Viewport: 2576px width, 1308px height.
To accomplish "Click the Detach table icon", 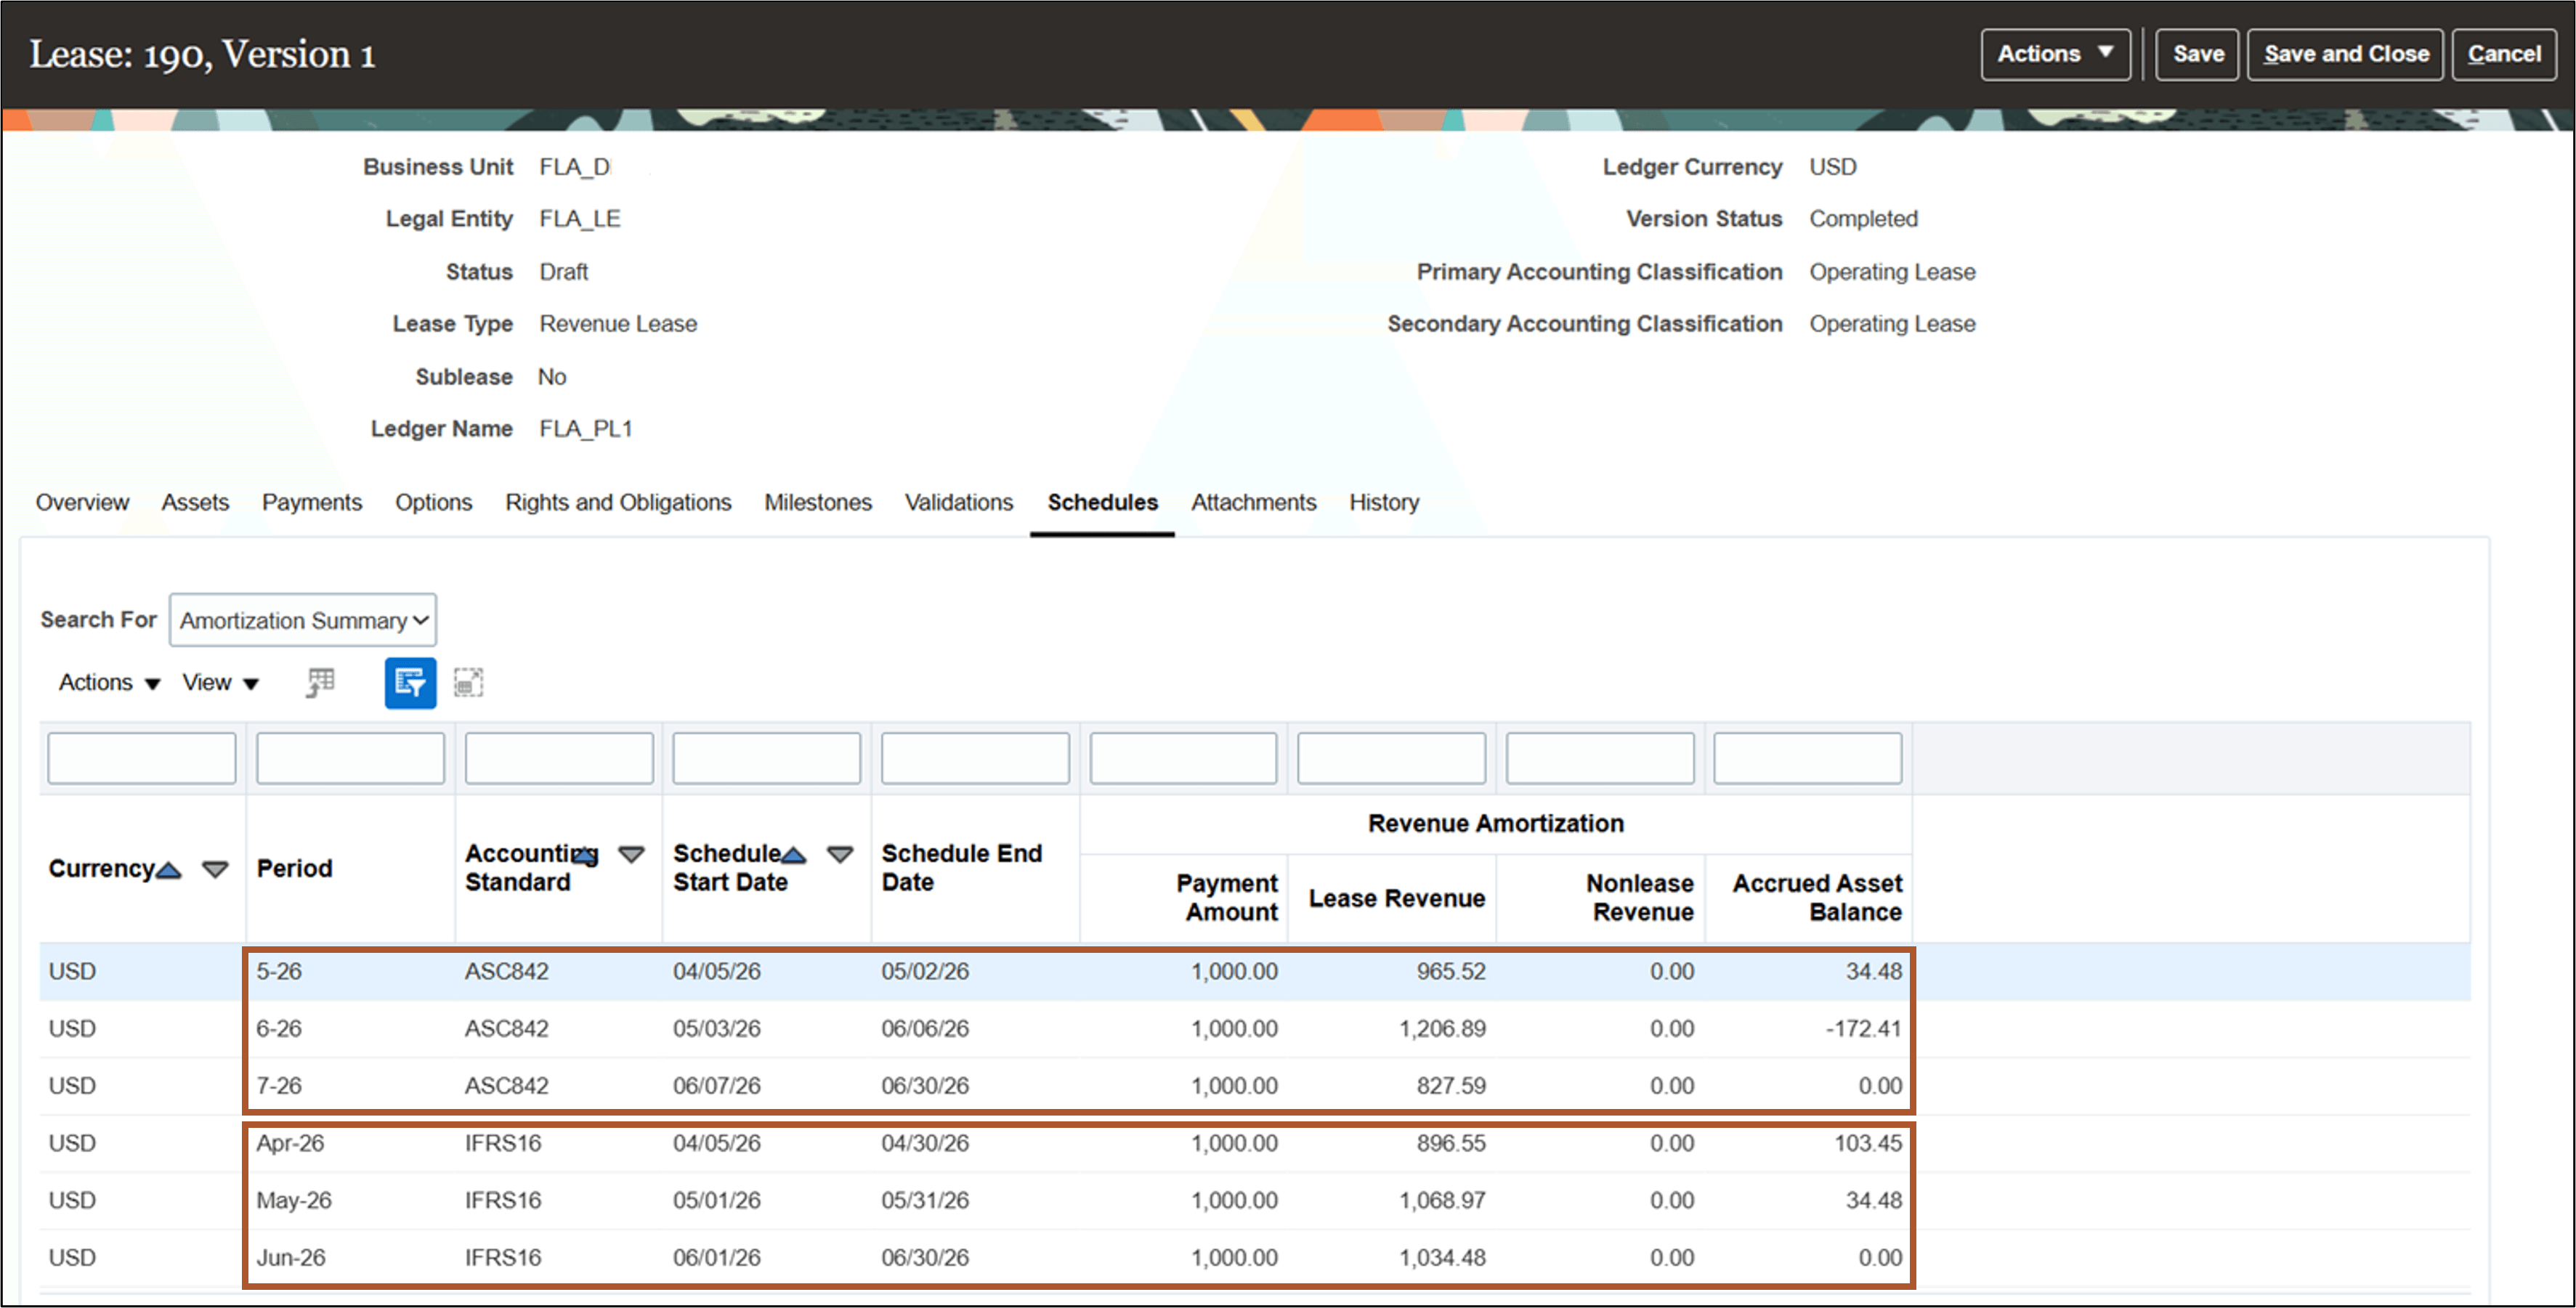I will click(x=468, y=683).
